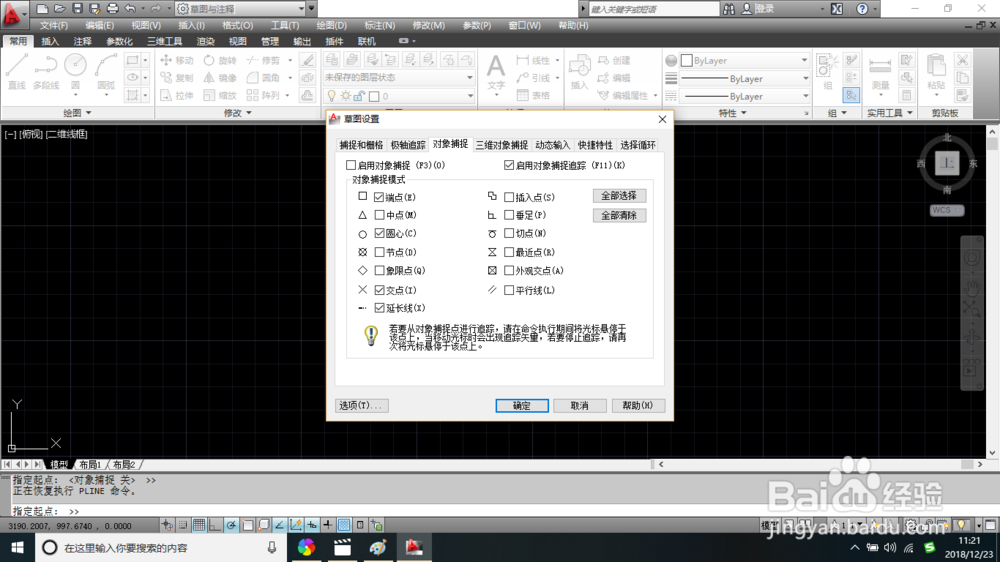The width and height of the screenshot is (1000, 562).
Task: Expand the Group (组) panel
Action: (x=837, y=113)
